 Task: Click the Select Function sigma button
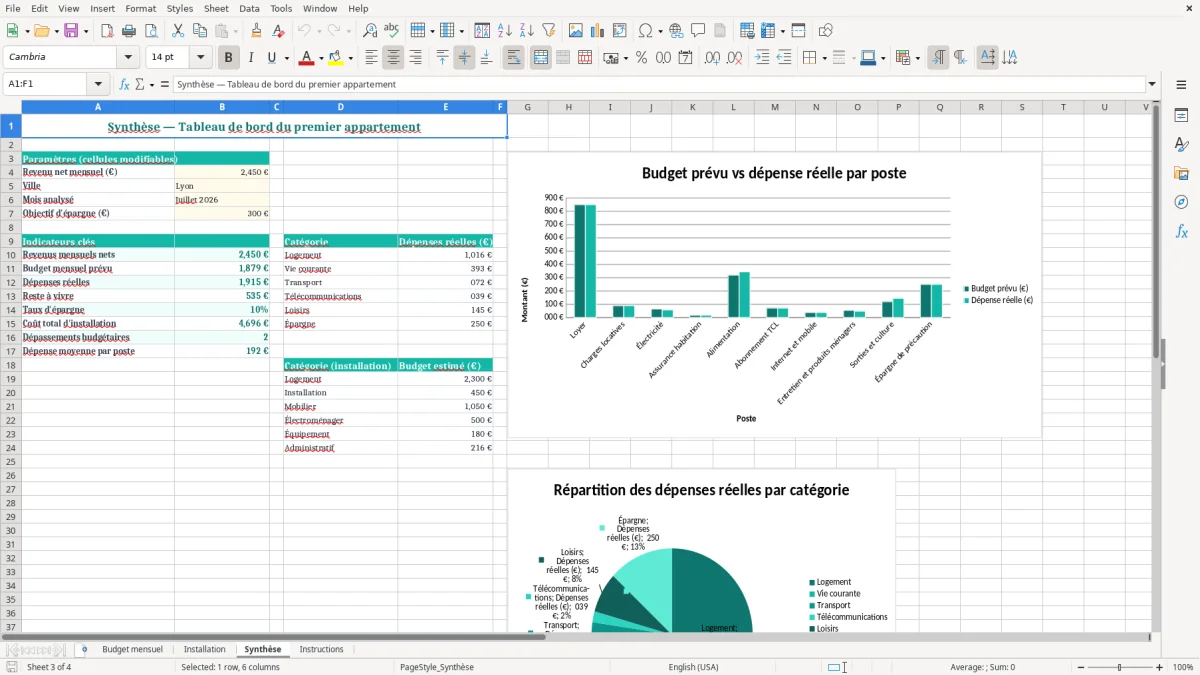[x=139, y=85]
